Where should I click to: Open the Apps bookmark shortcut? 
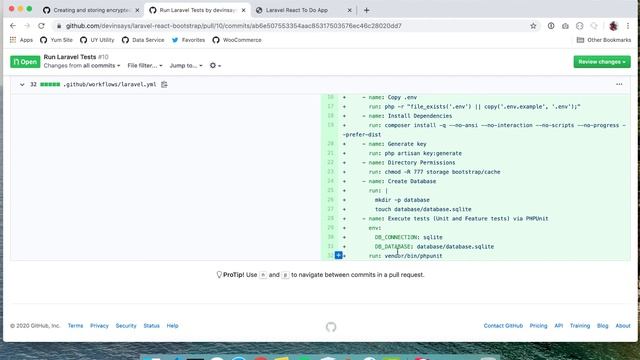pyautogui.click(x=21, y=40)
